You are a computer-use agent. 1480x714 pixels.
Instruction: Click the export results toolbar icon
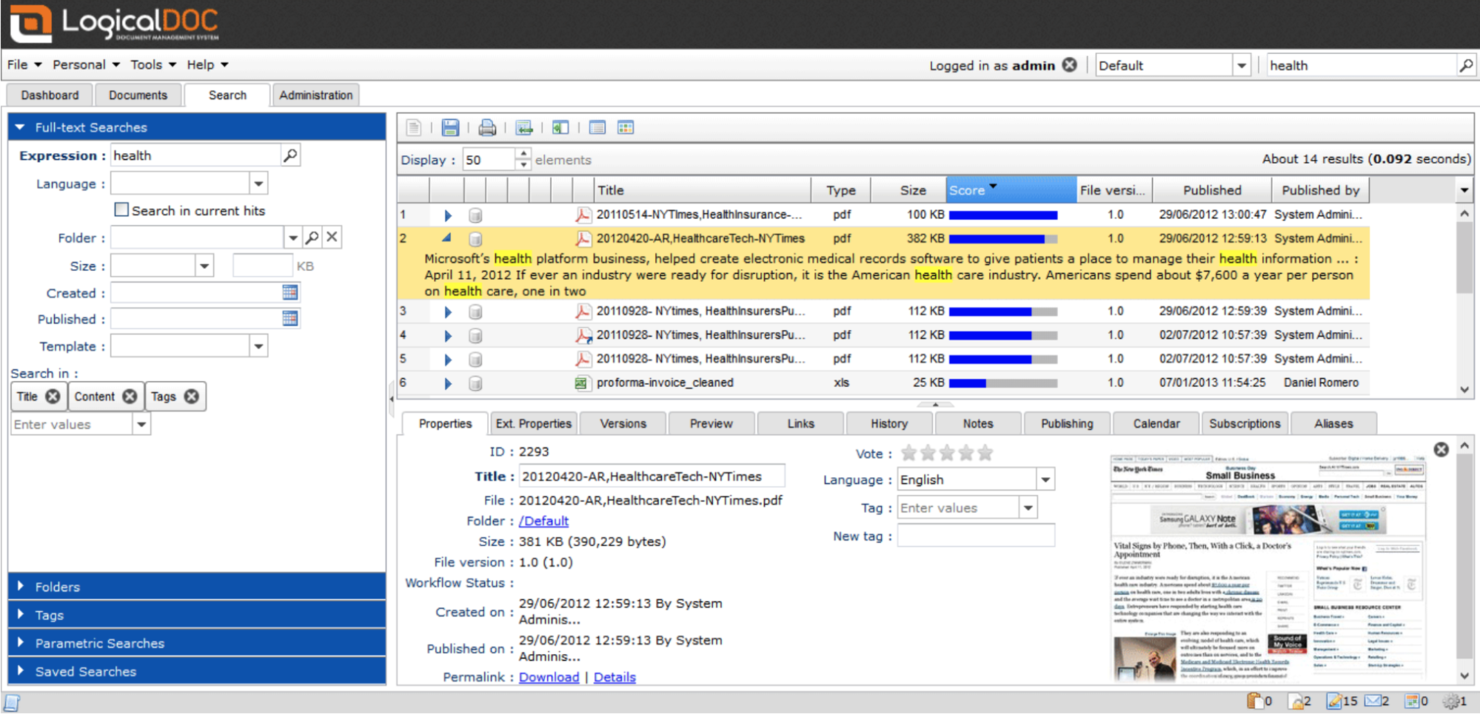pos(524,128)
